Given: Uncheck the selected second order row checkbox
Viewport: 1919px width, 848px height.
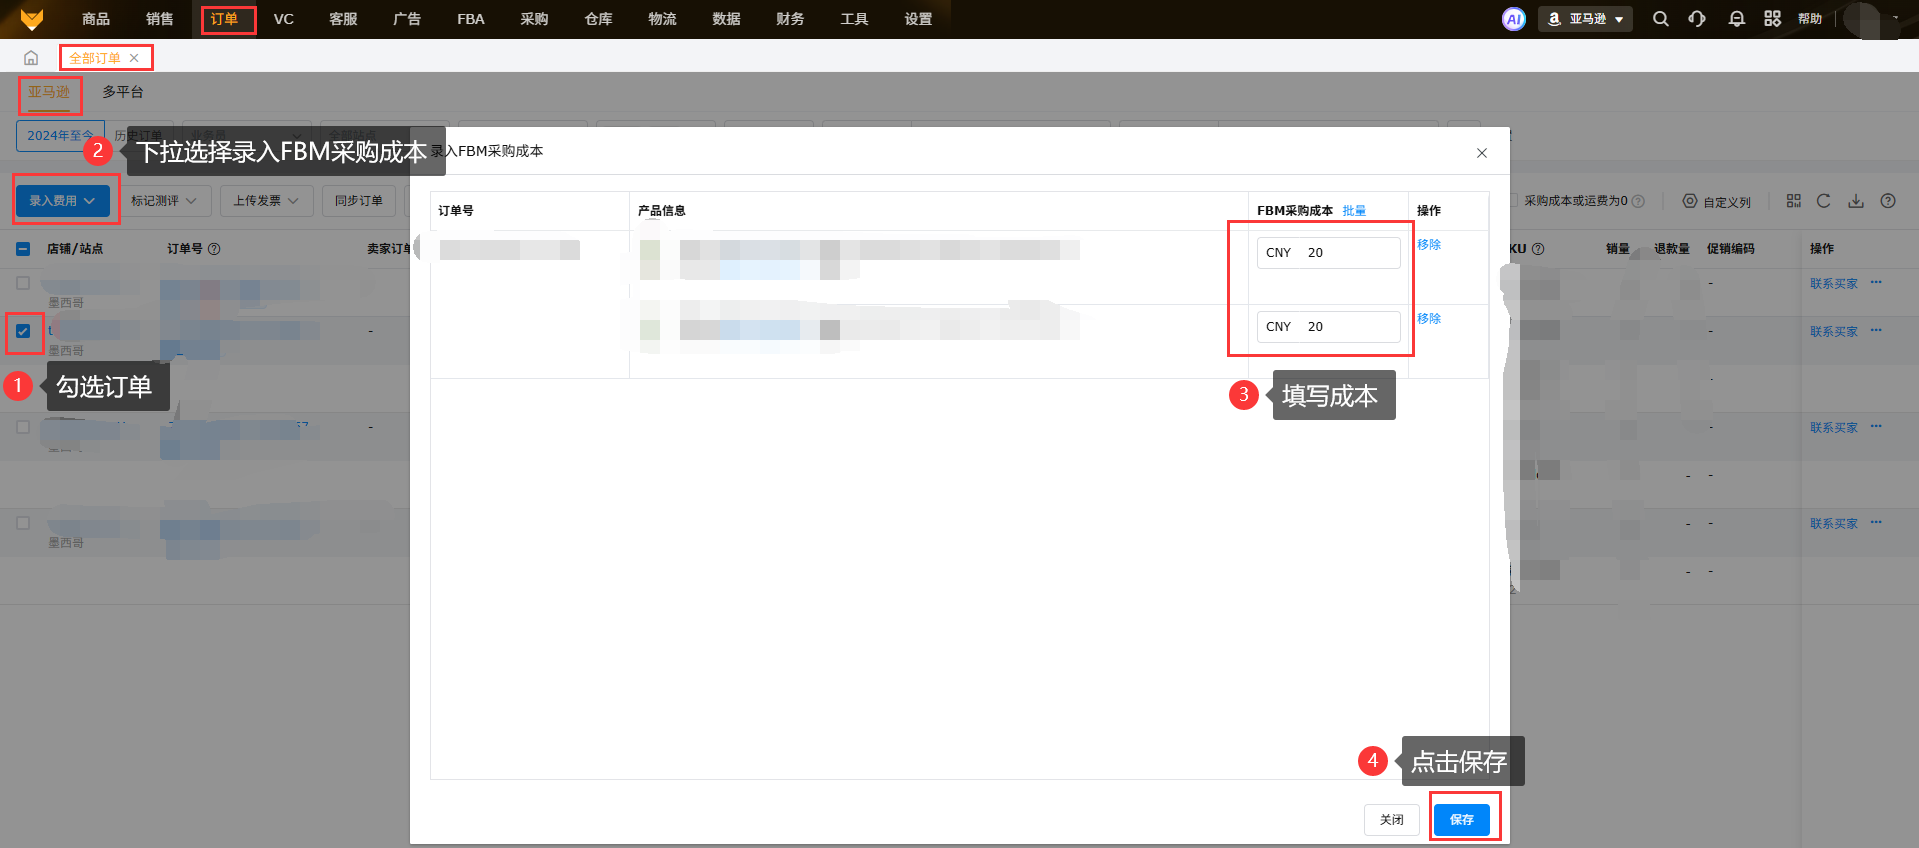Looking at the screenshot, I should pos(23,331).
